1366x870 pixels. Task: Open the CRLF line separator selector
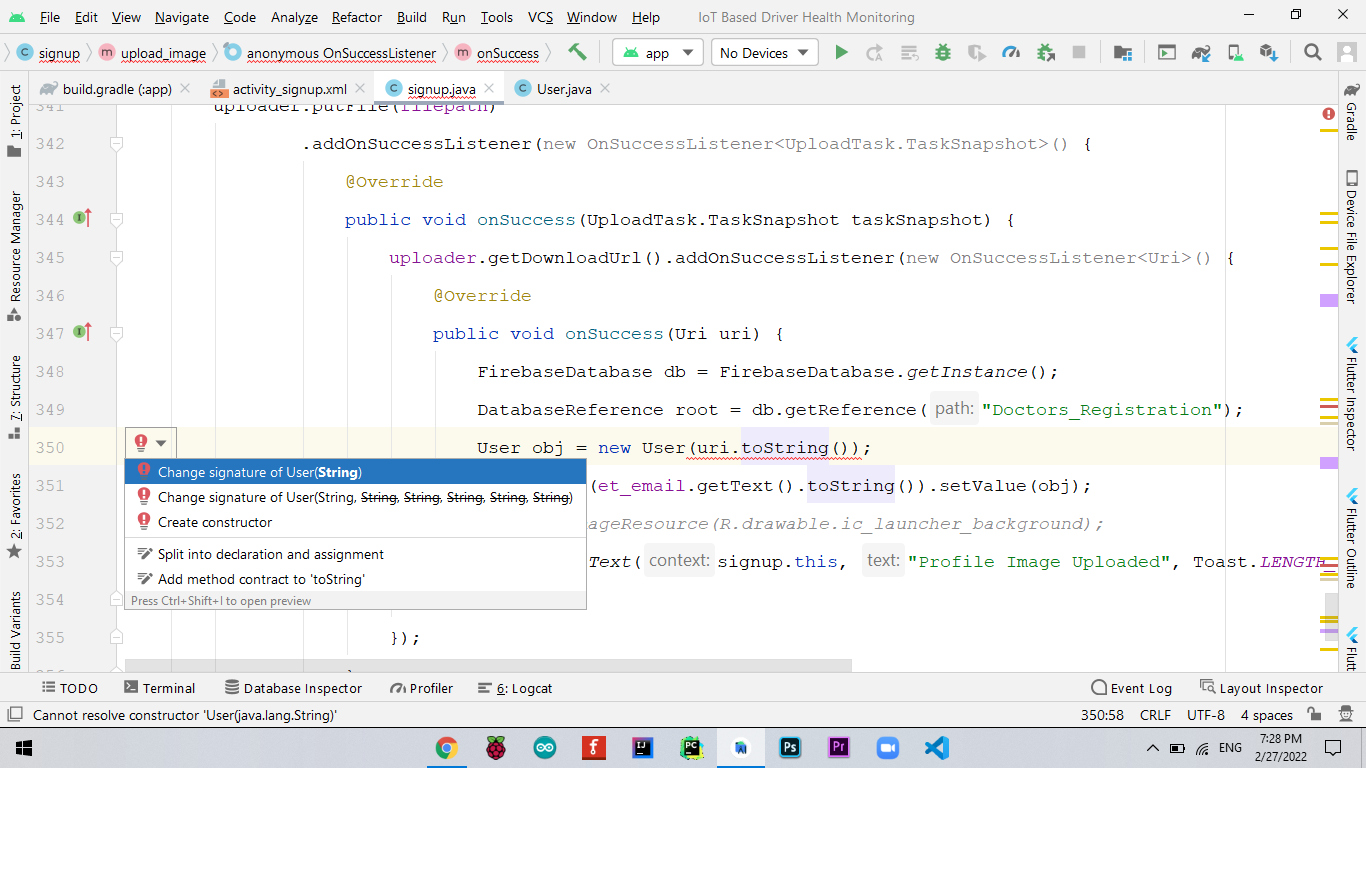click(x=1155, y=715)
